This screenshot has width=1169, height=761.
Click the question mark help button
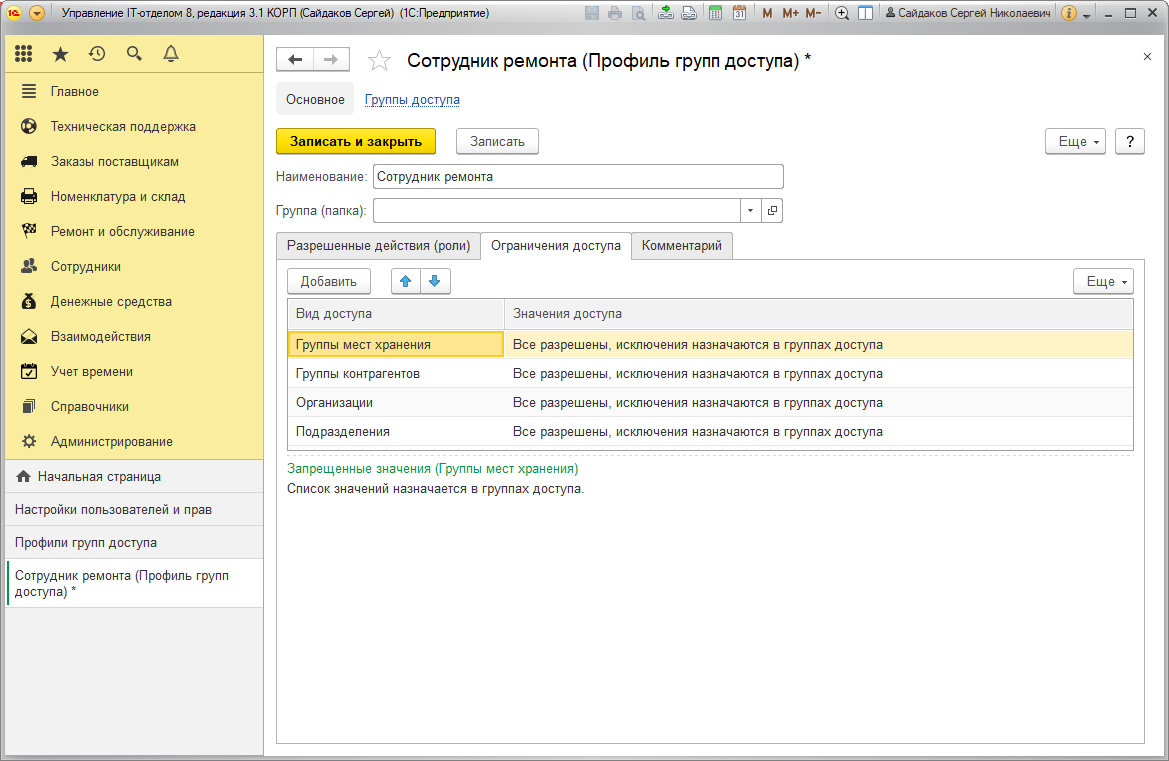[1129, 142]
